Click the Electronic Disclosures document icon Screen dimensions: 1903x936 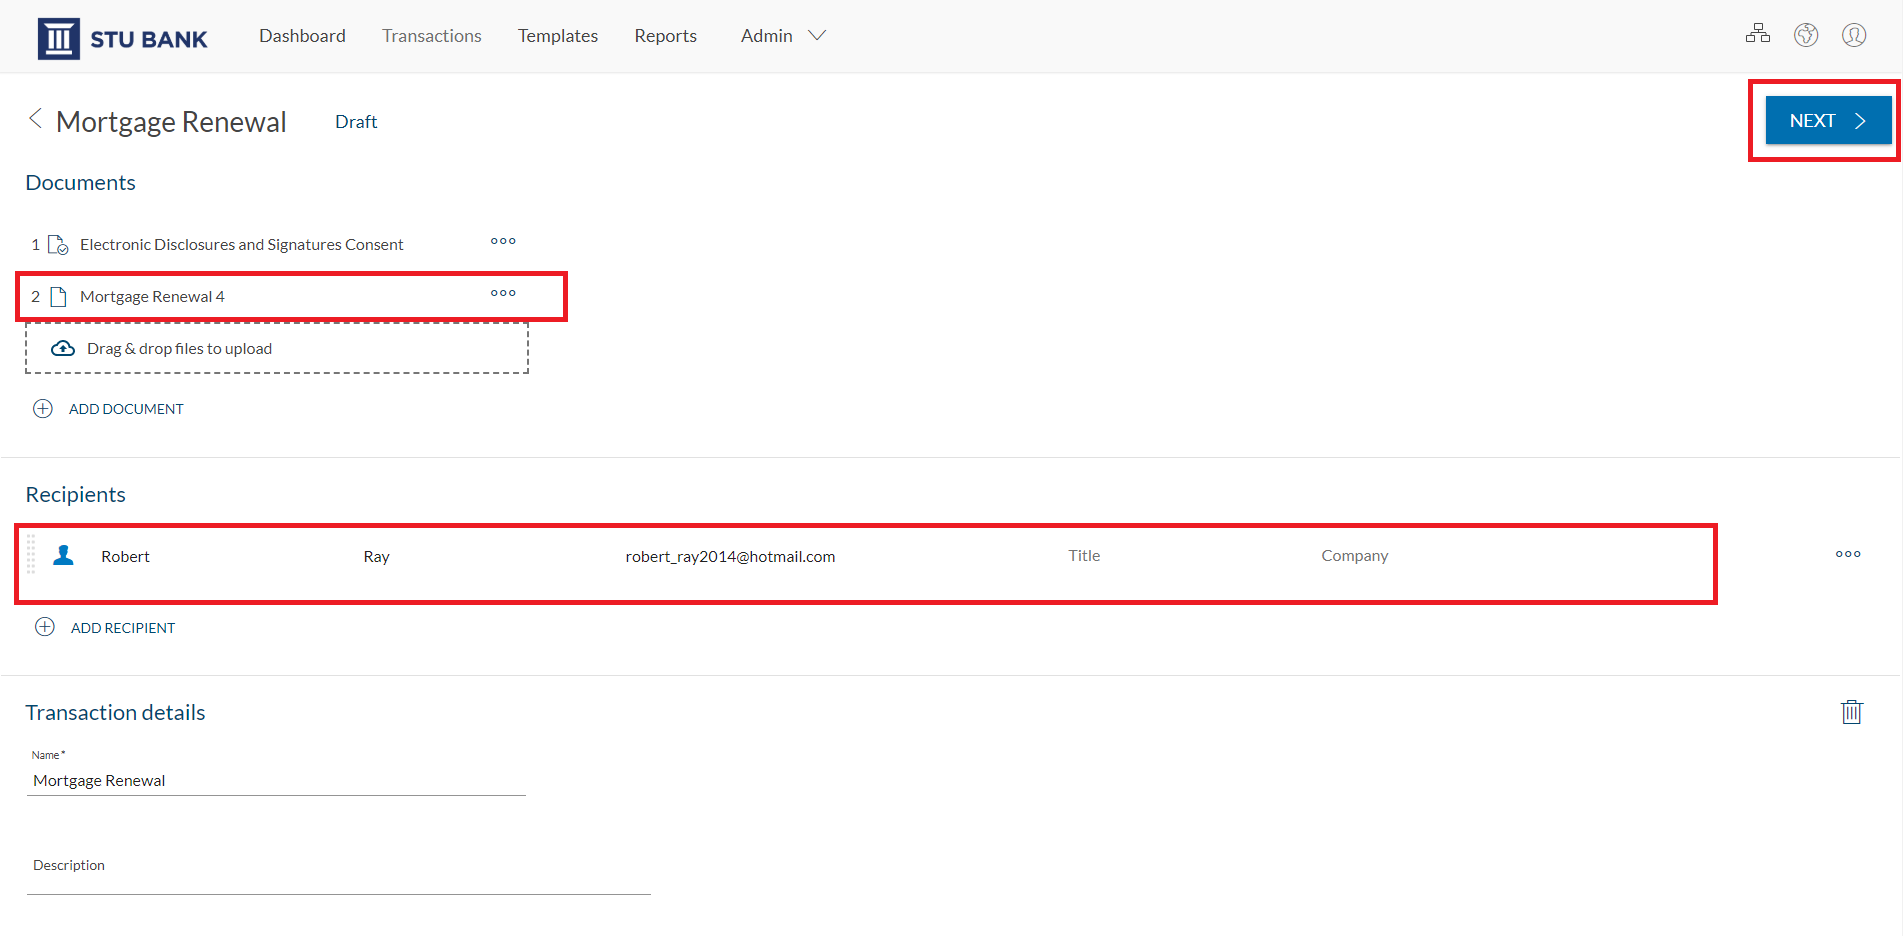[x=58, y=245]
